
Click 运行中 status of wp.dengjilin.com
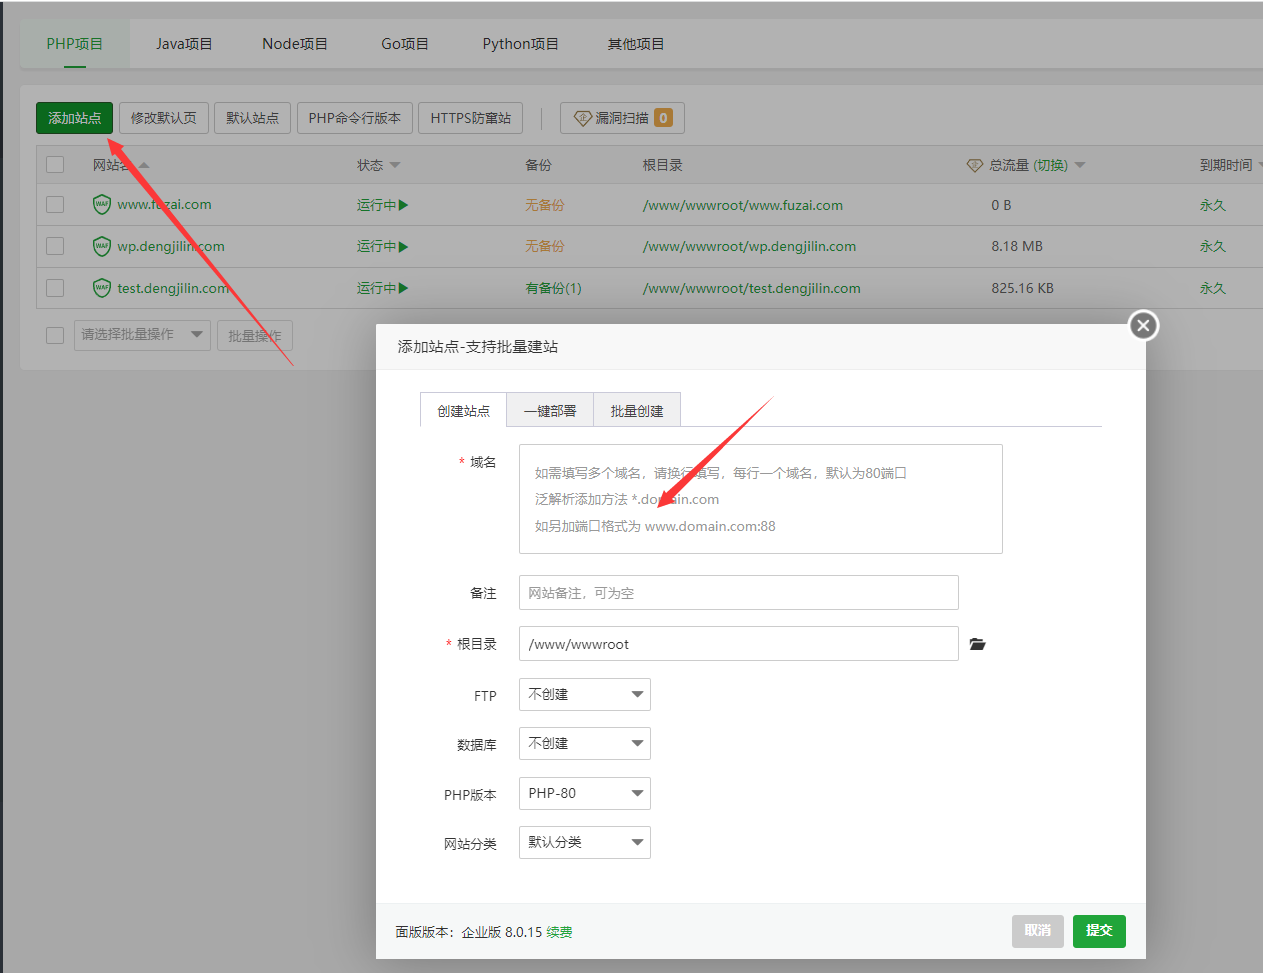point(383,246)
